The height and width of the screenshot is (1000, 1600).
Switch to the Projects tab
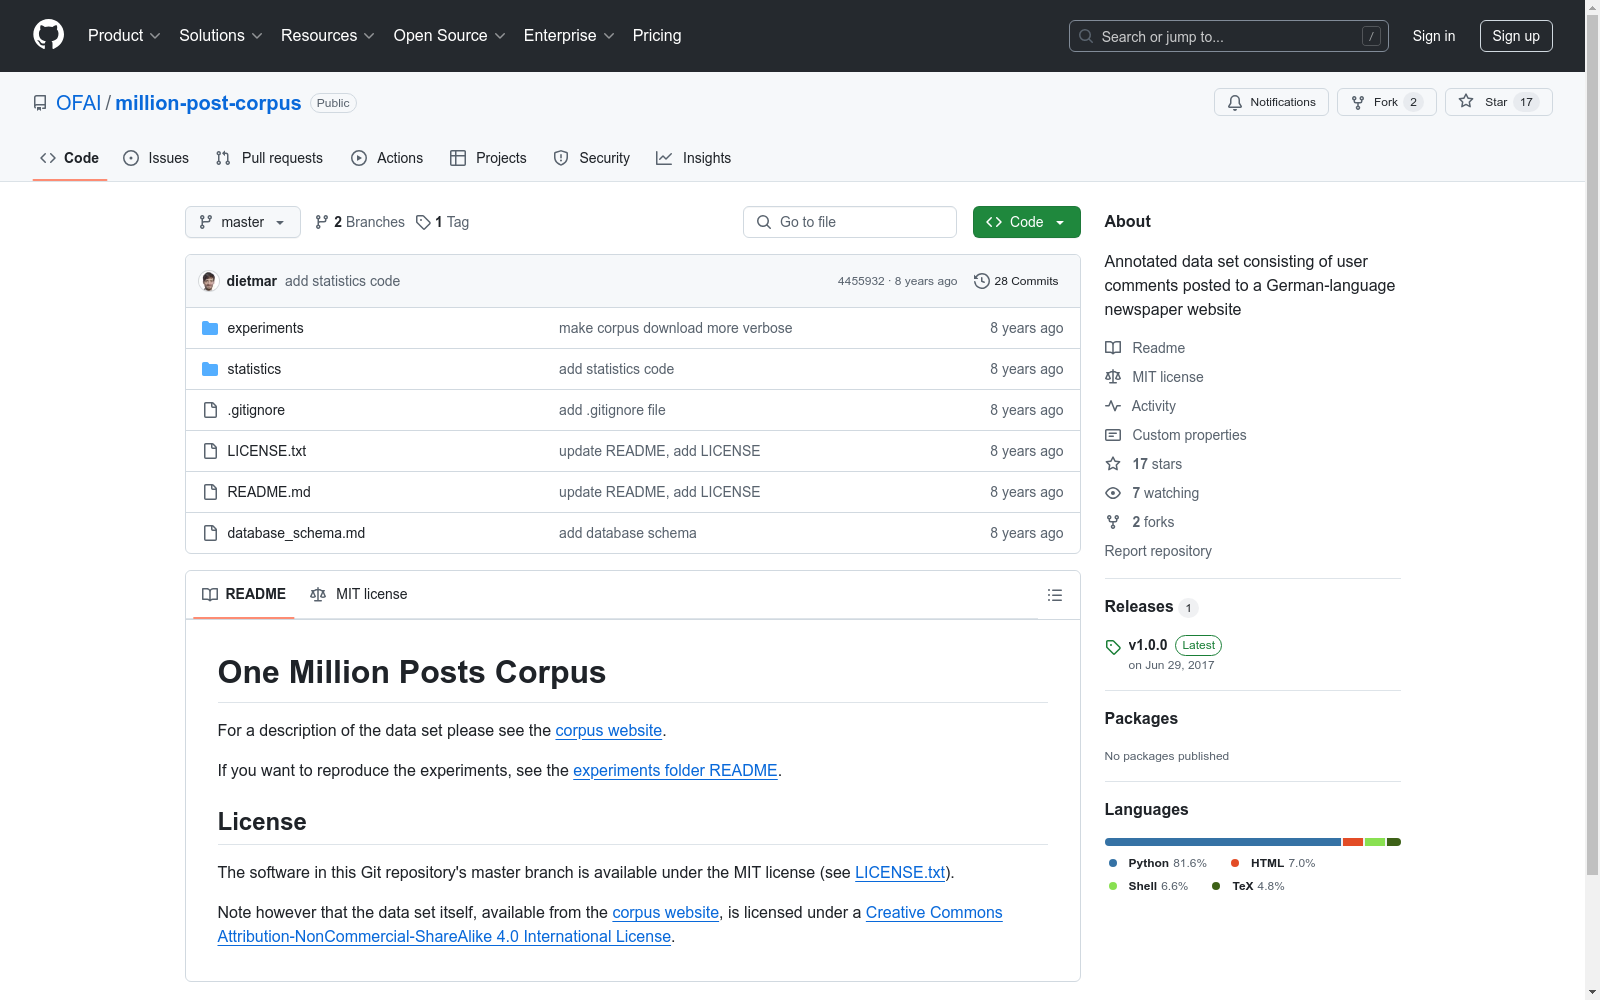pyautogui.click(x=488, y=158)
